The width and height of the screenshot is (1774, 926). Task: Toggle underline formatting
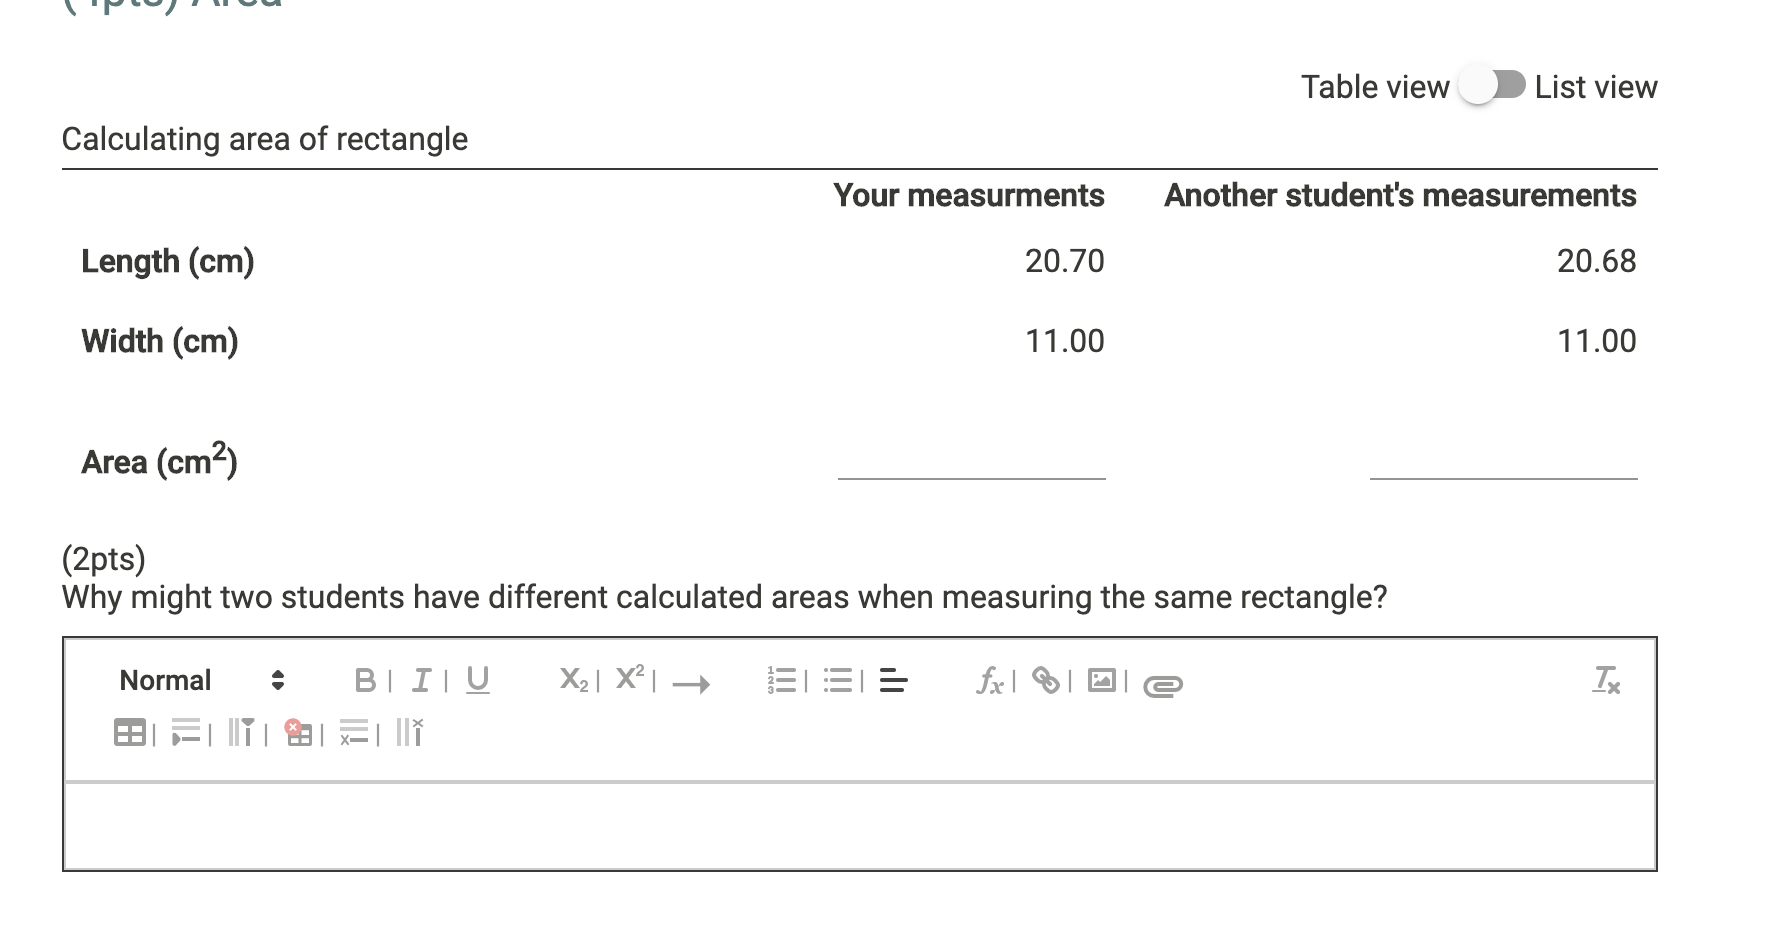477,681
